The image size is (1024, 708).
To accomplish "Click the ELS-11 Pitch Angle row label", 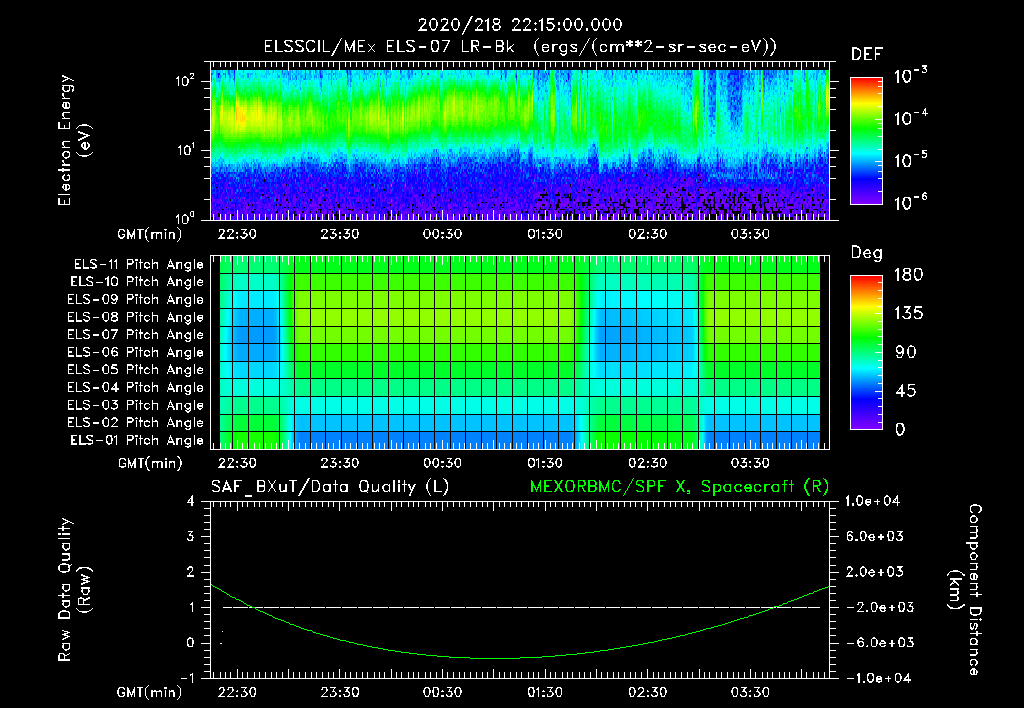I will coord(138,265).
